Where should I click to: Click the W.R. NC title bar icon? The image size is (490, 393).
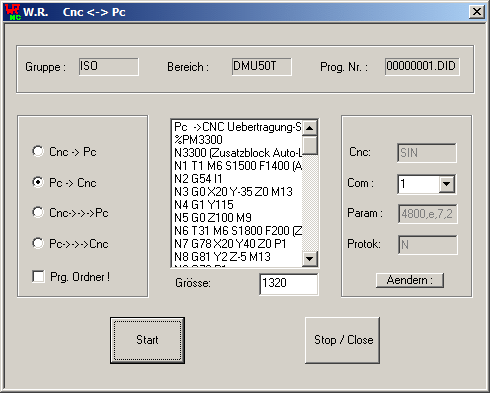[13, 12]
